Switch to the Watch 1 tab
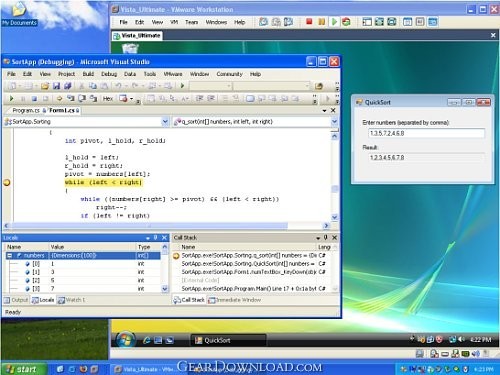The width and height of the screenshot is (500, 375). (71, 300)
